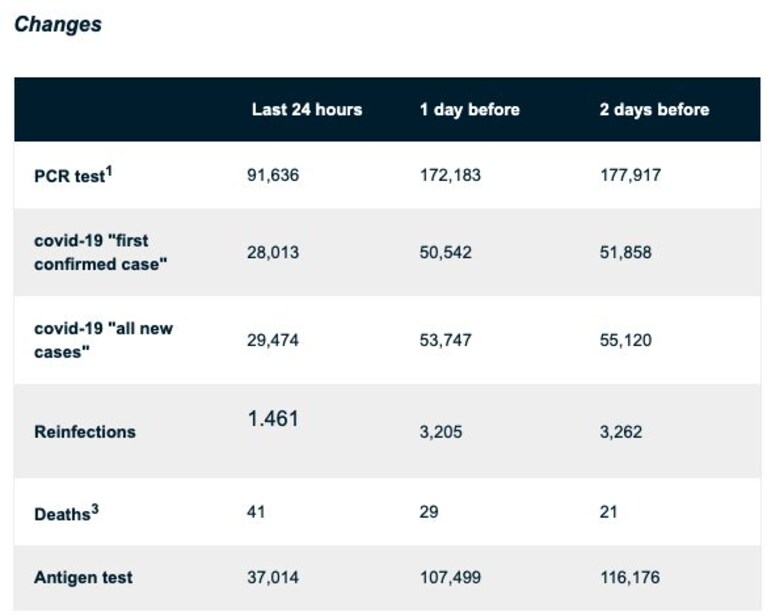Click the Antigen test row label
Image resolution: width=767 pixels, height=616 pixels.
[83, 577]
